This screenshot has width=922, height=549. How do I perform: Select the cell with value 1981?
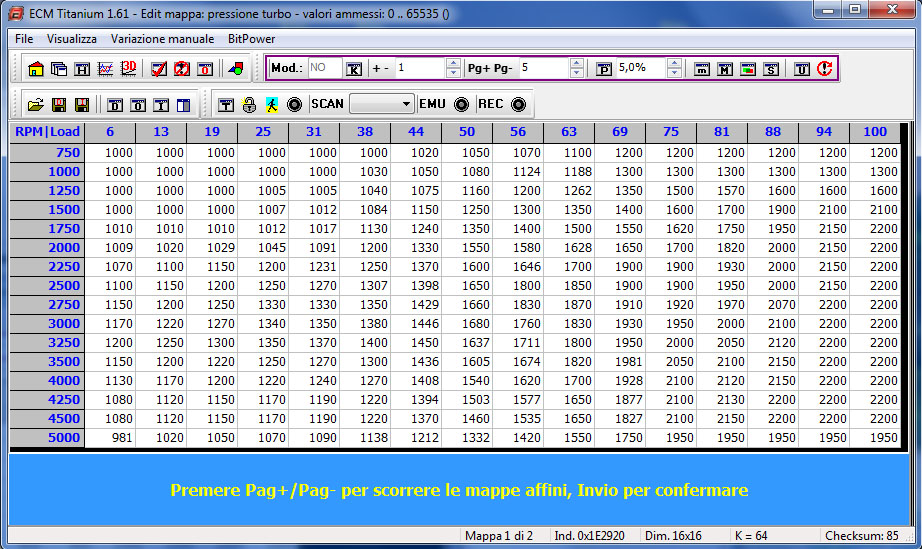620,361
